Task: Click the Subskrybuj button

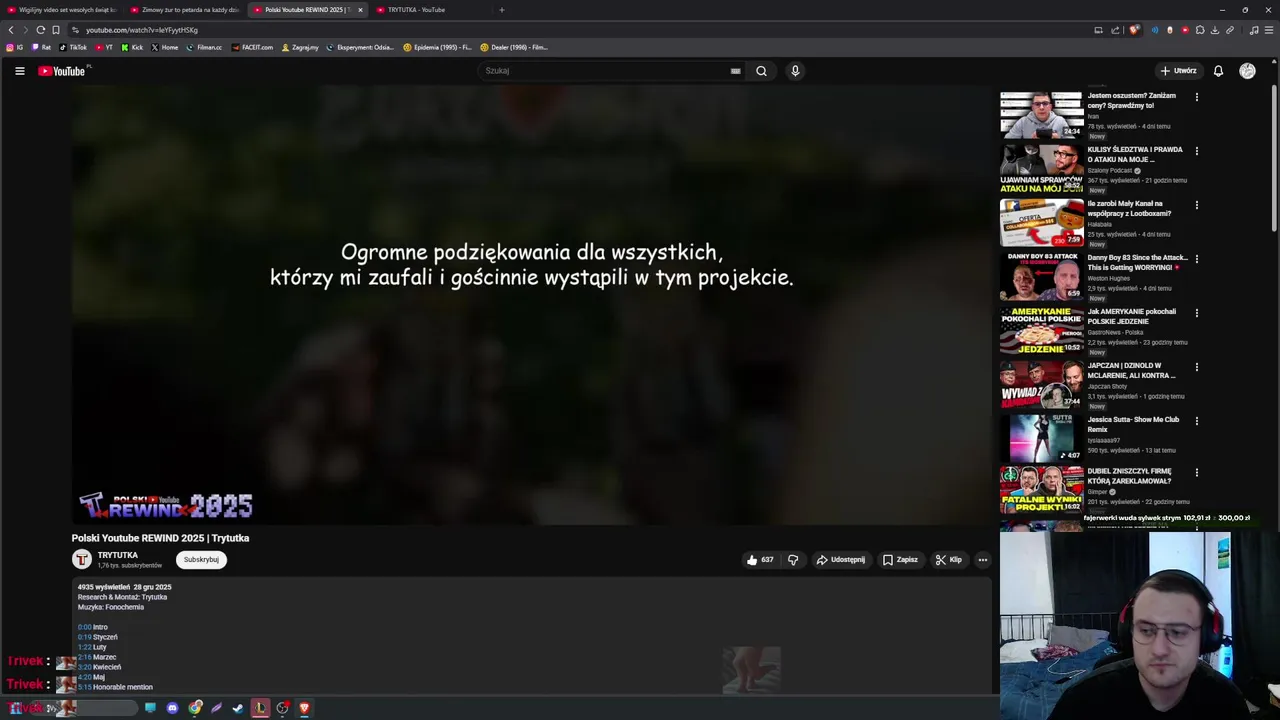Action: pos(201,560)
